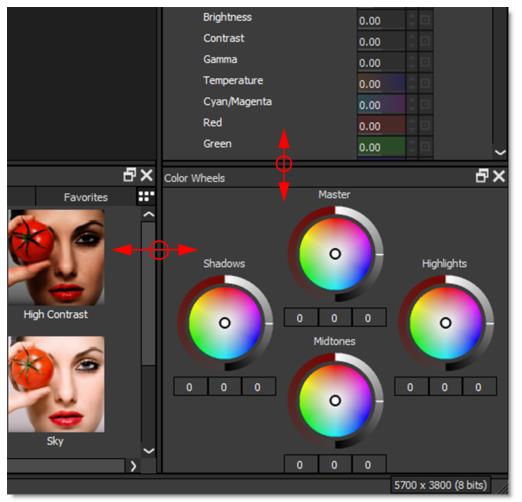Click presets scroll up chevron
The width and height of the screenshot is (522, 502).
coord(149,215)
